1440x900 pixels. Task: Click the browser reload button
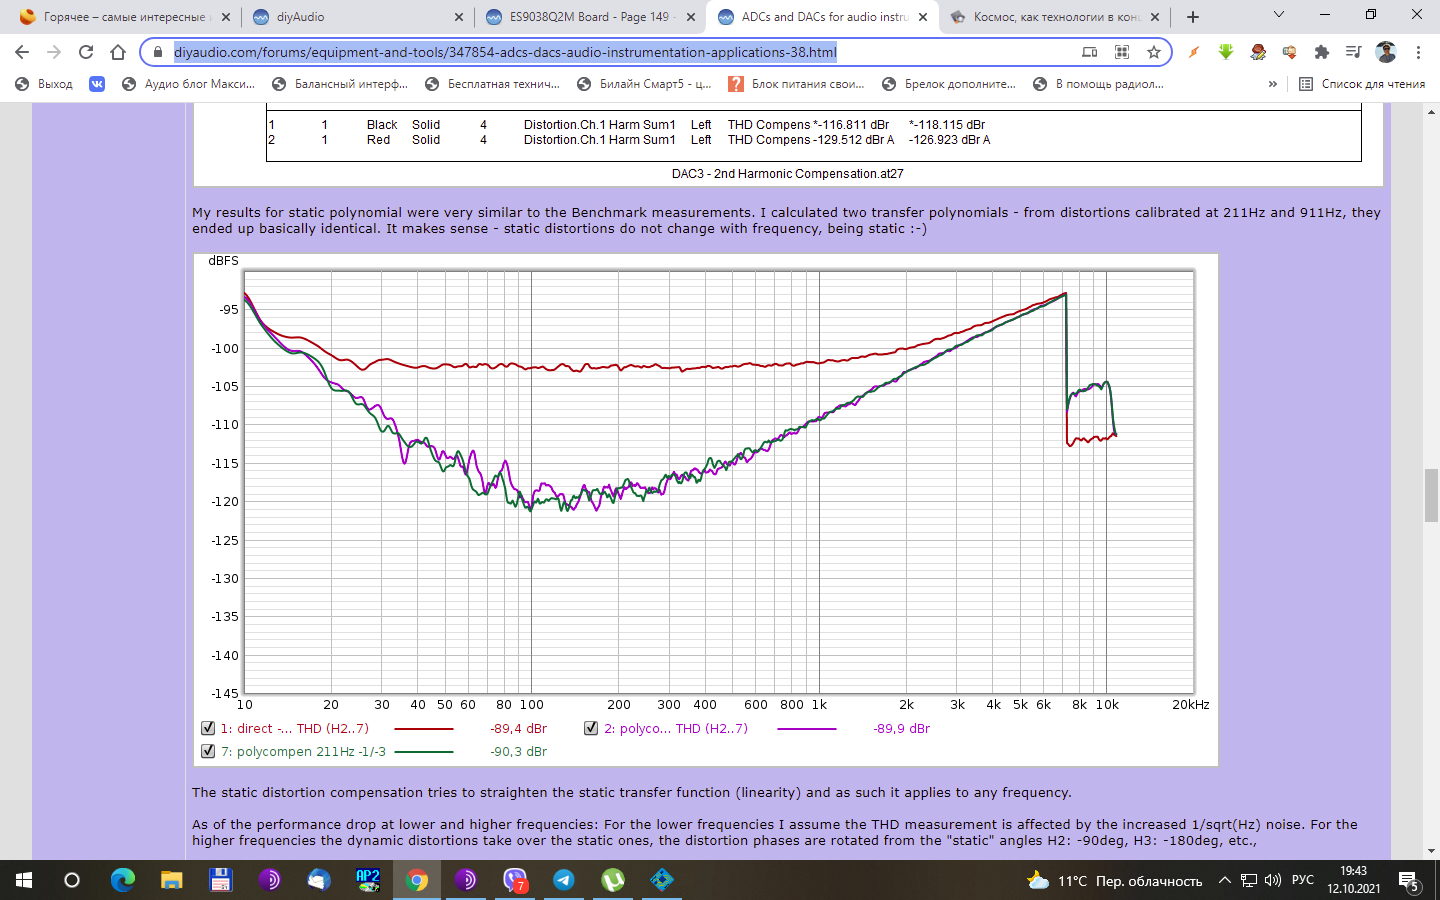point(86,52)
